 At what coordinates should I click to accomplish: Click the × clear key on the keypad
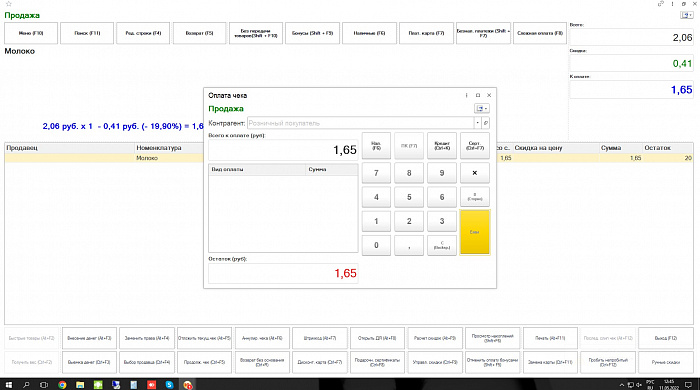click(x=475, y=173)
